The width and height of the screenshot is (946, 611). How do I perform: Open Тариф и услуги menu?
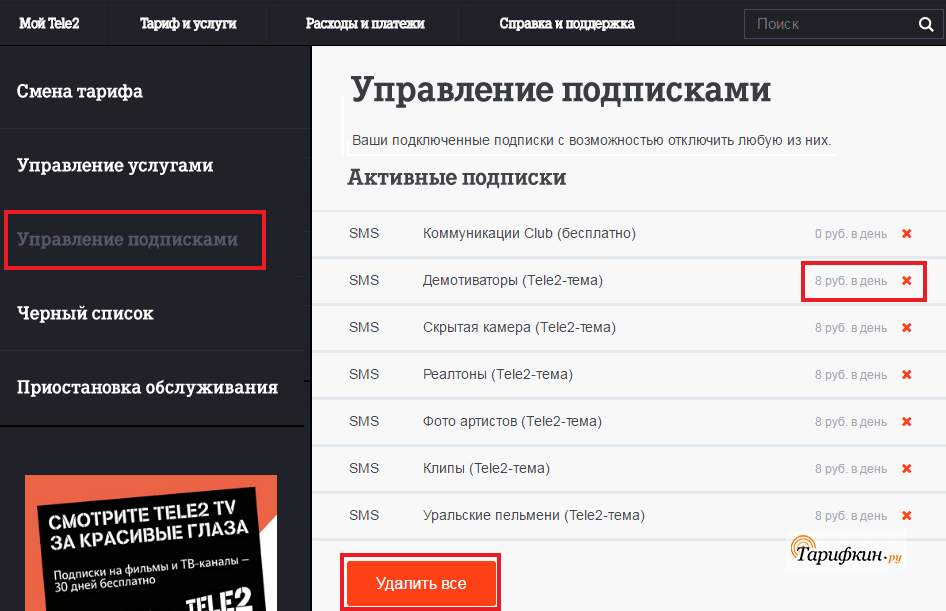188,24
